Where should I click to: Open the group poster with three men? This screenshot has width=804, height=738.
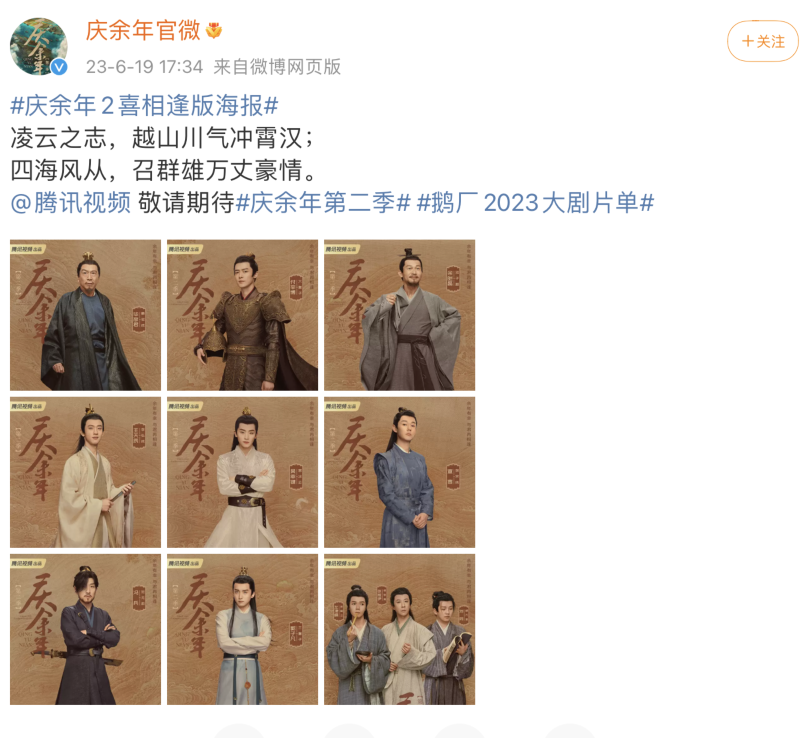(399, 629)
